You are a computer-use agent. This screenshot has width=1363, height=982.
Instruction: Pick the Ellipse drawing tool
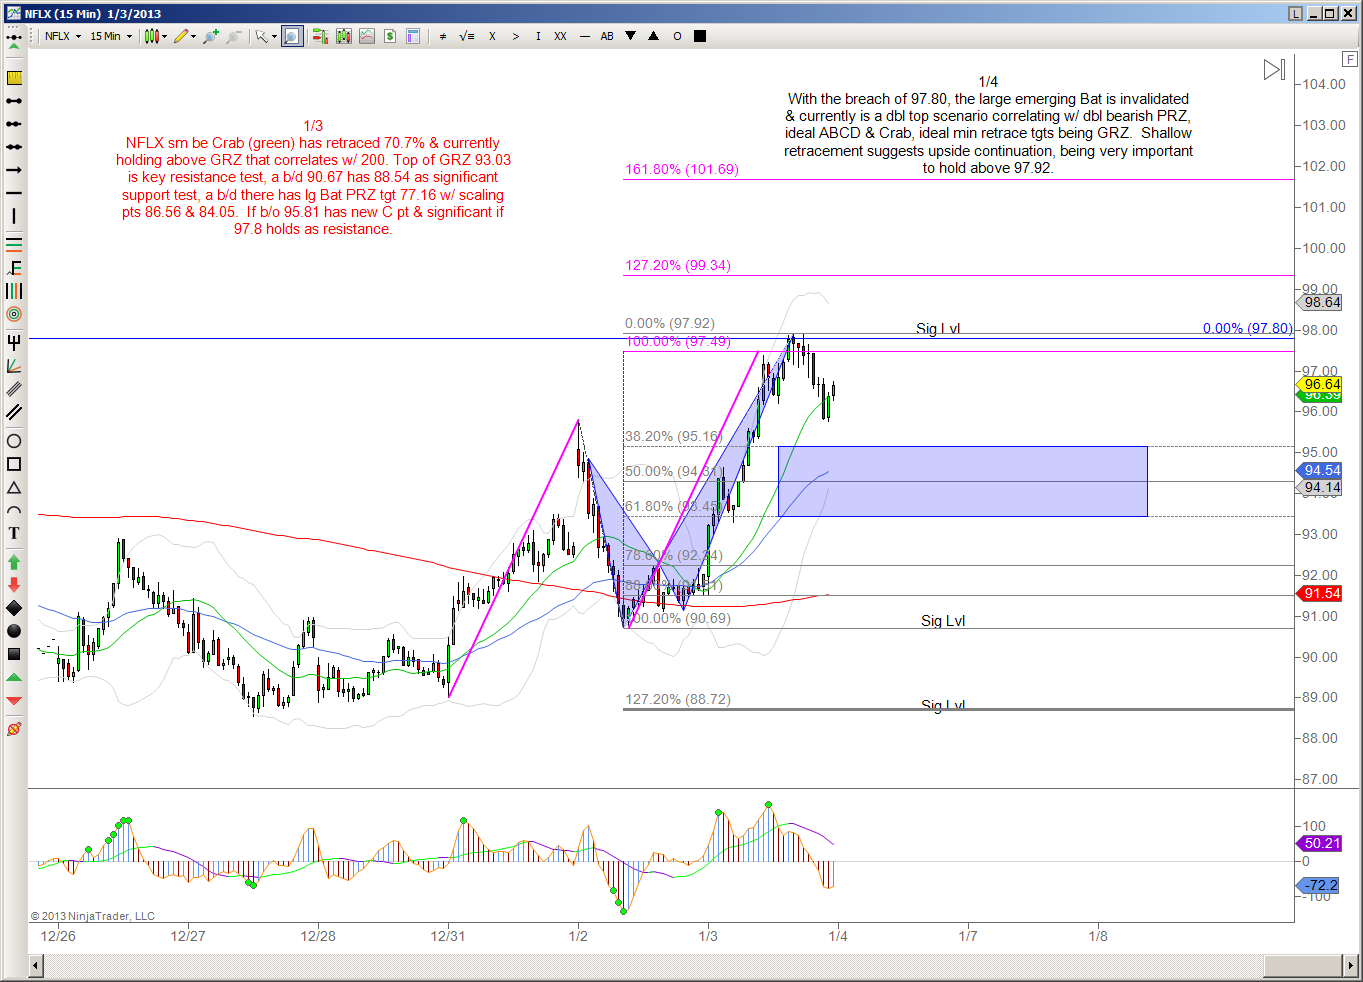pyautogui.click(x=14, y=441)
